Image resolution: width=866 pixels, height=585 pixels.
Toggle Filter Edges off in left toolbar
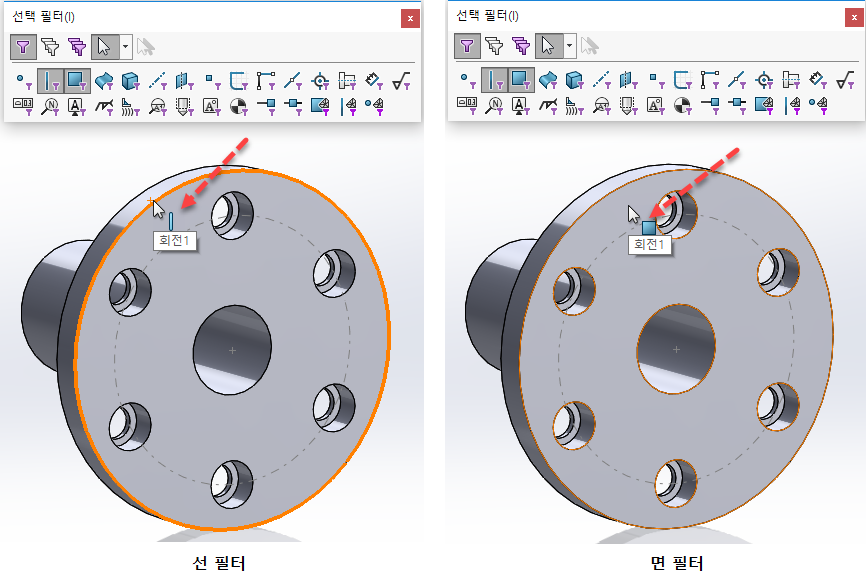50,81
